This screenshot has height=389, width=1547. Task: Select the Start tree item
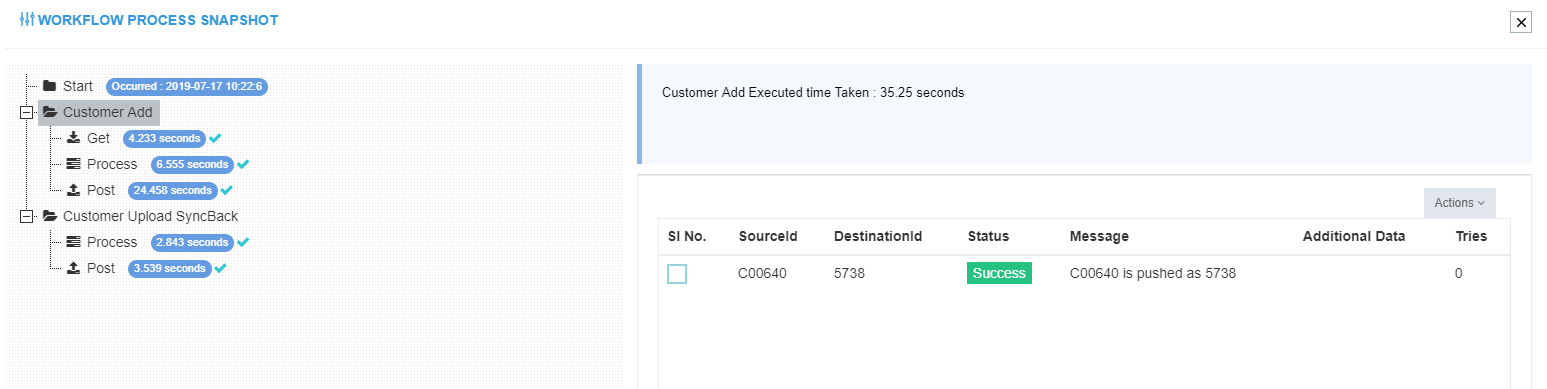[77, 86]
